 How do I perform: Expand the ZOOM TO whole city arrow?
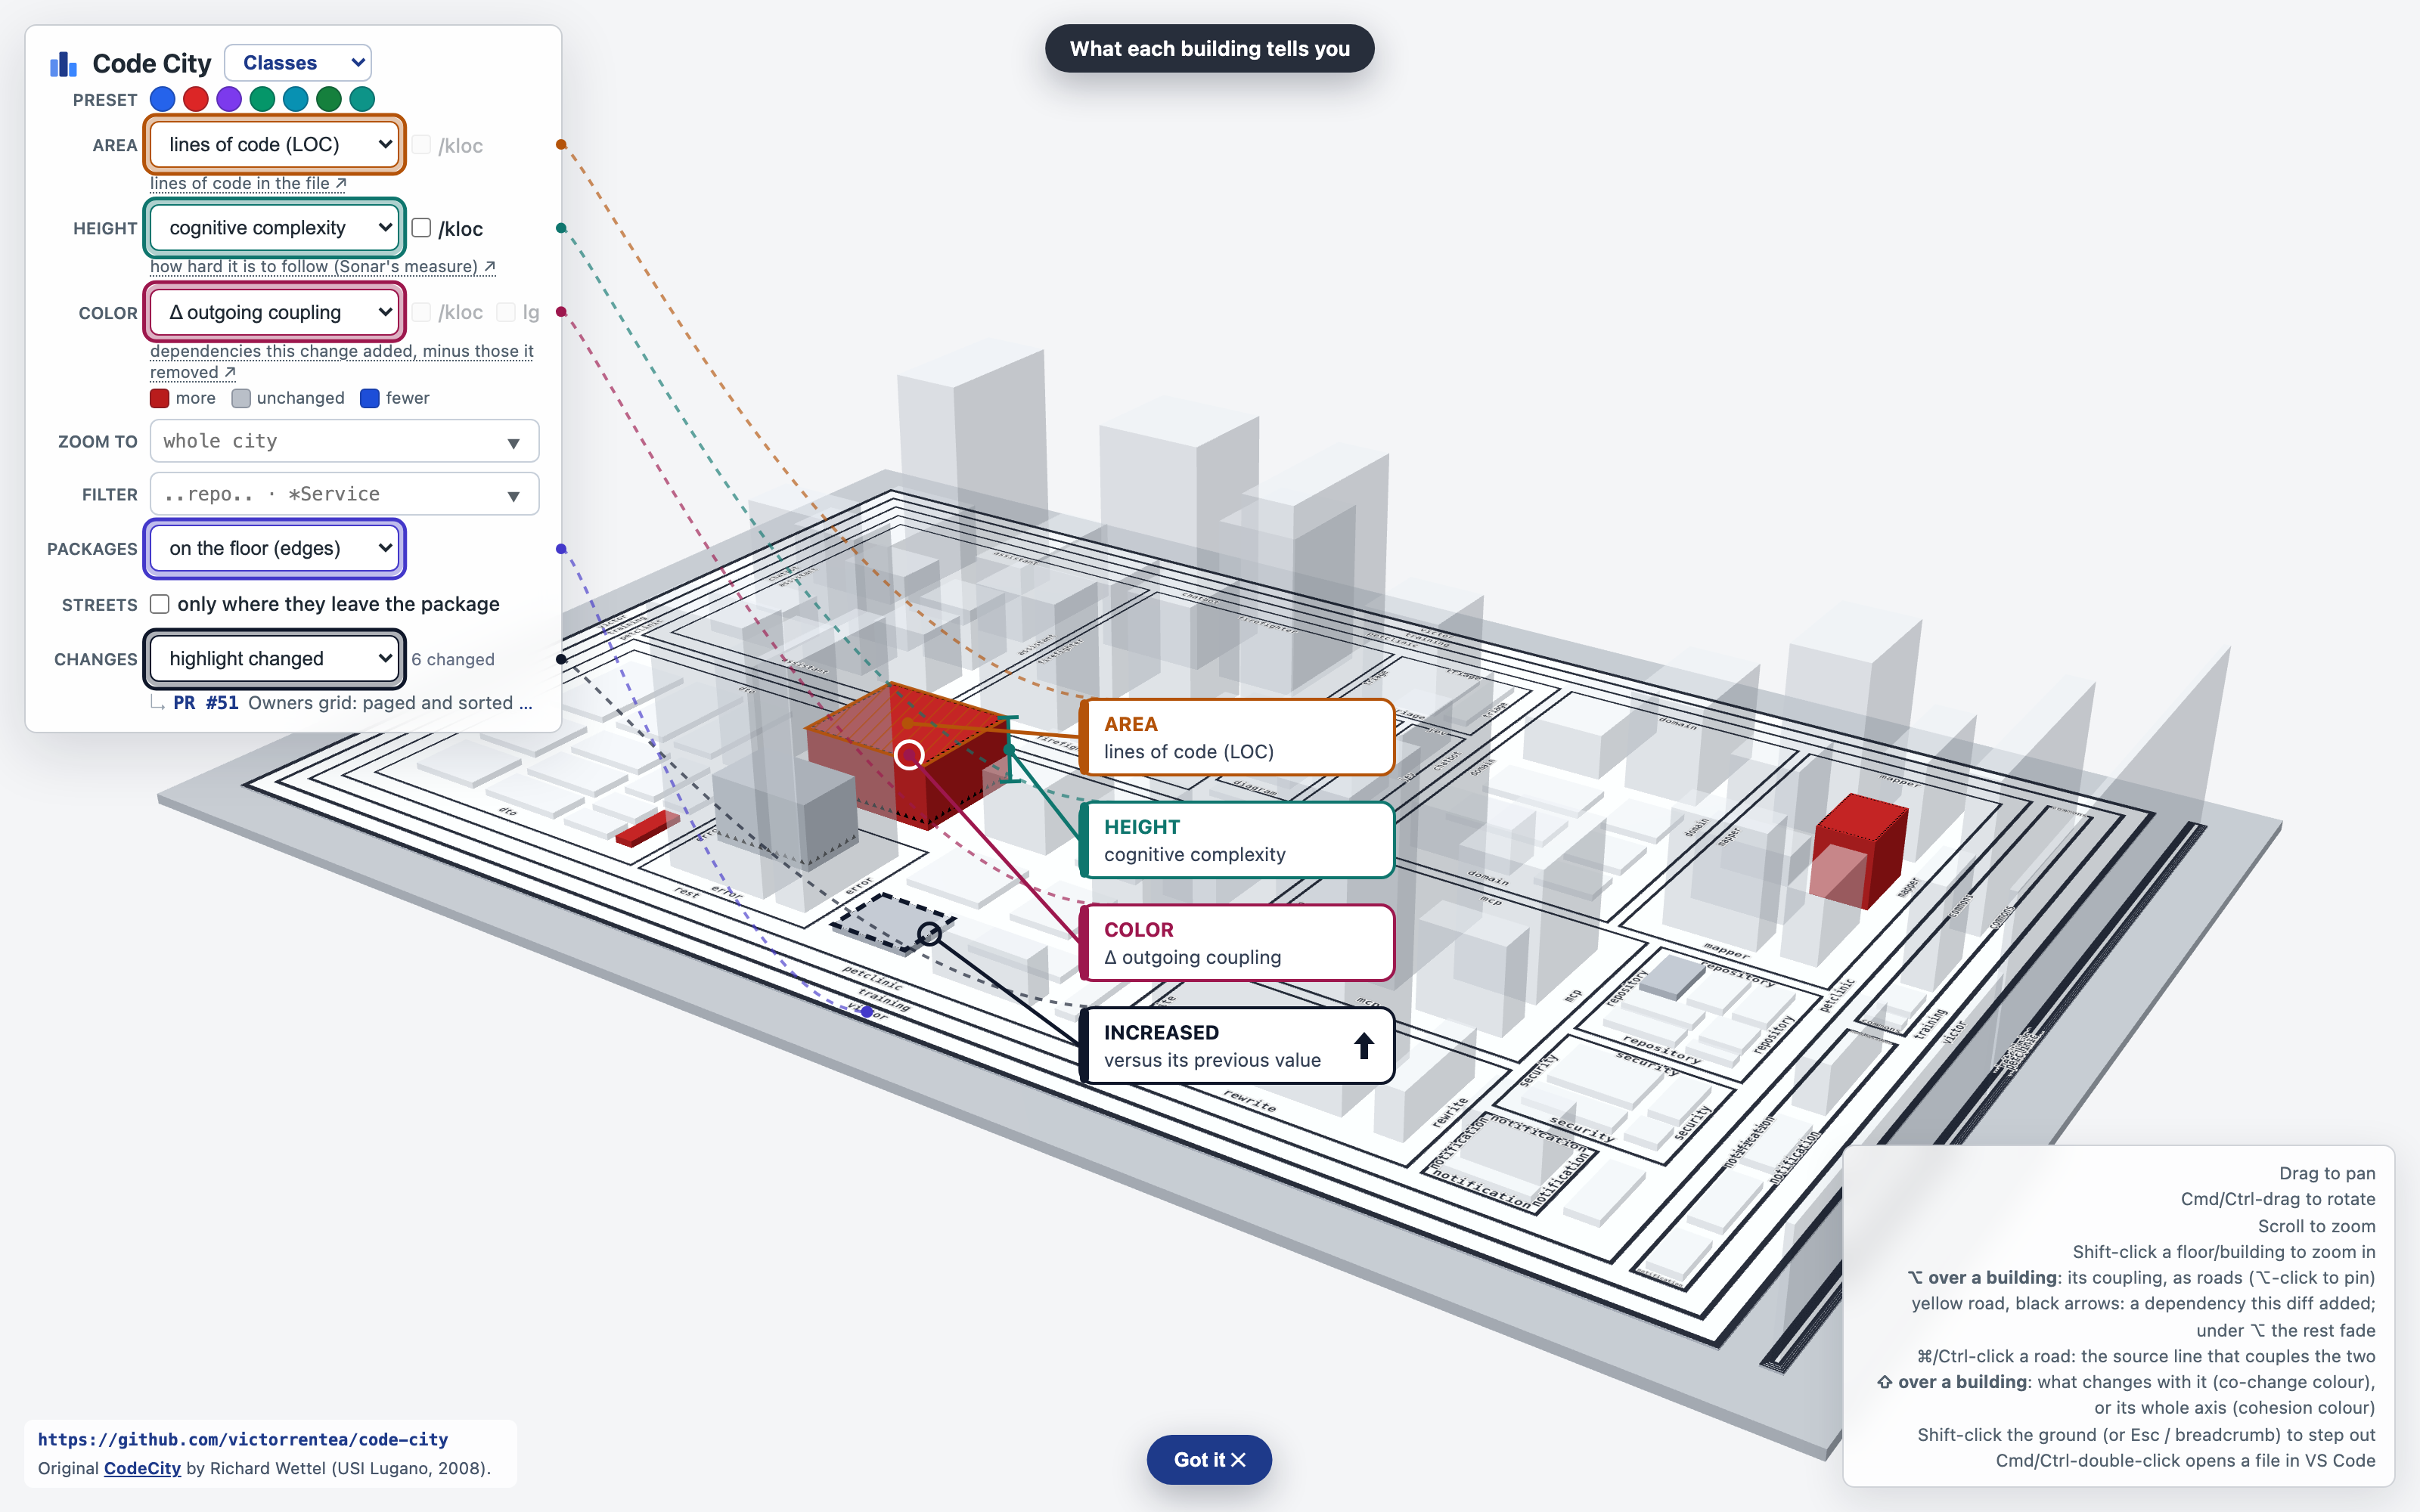pos(513,443)
